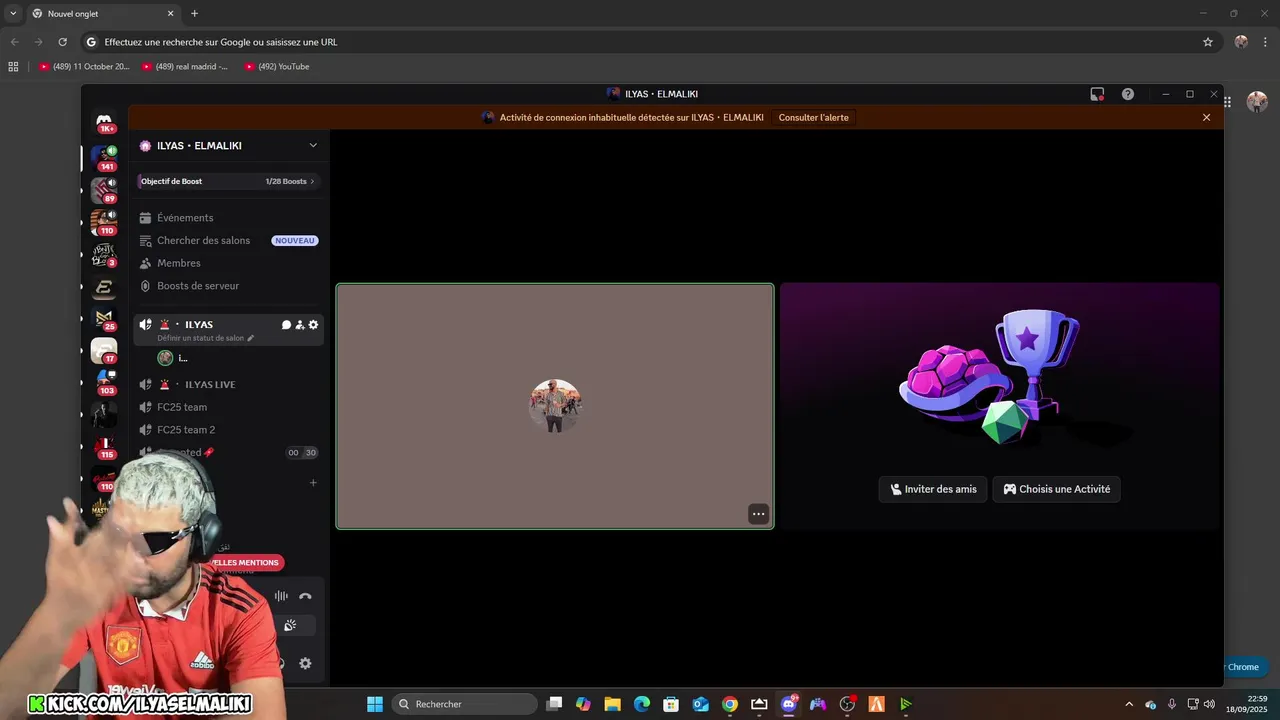Select the Nouvel onglet tab

point(102,14)
